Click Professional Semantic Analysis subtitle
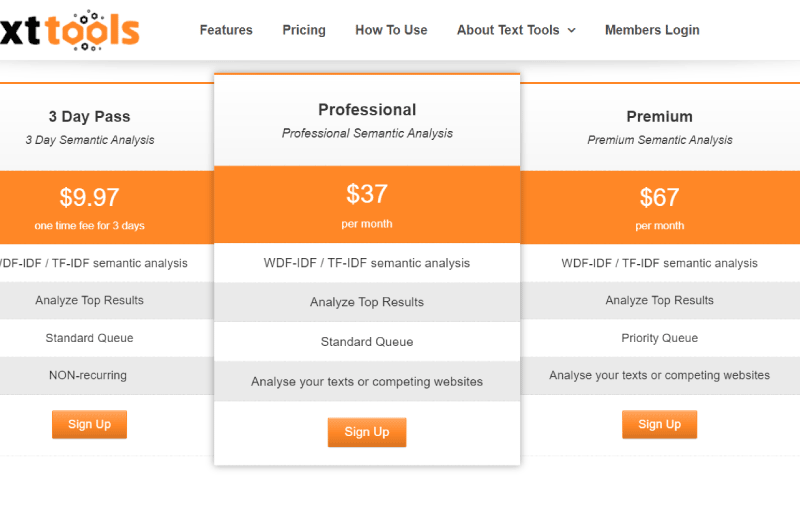Viewport: 800px width, 530px height. point(367,133)
